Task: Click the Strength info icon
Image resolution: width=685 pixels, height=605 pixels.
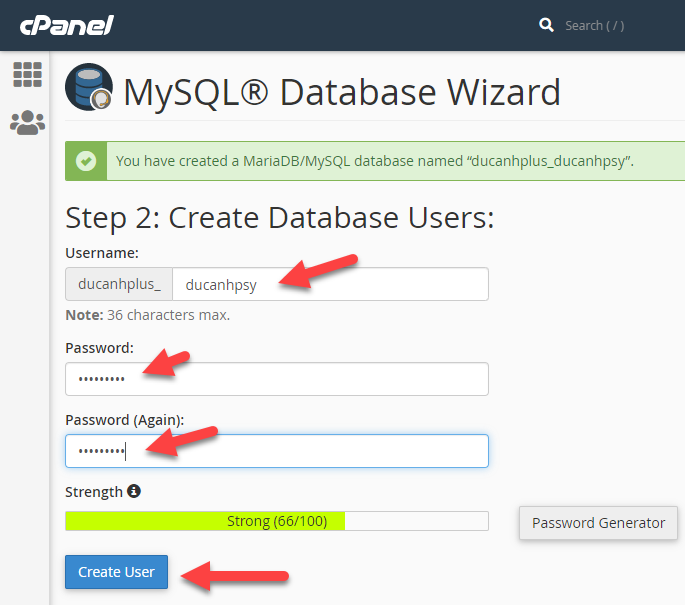Action: pyautogui.click(x=134, y=491)
